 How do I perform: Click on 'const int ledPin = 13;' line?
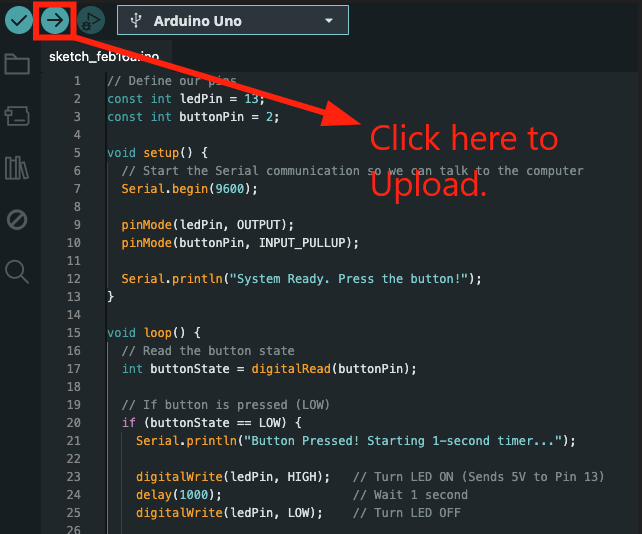tap(186, 99)
